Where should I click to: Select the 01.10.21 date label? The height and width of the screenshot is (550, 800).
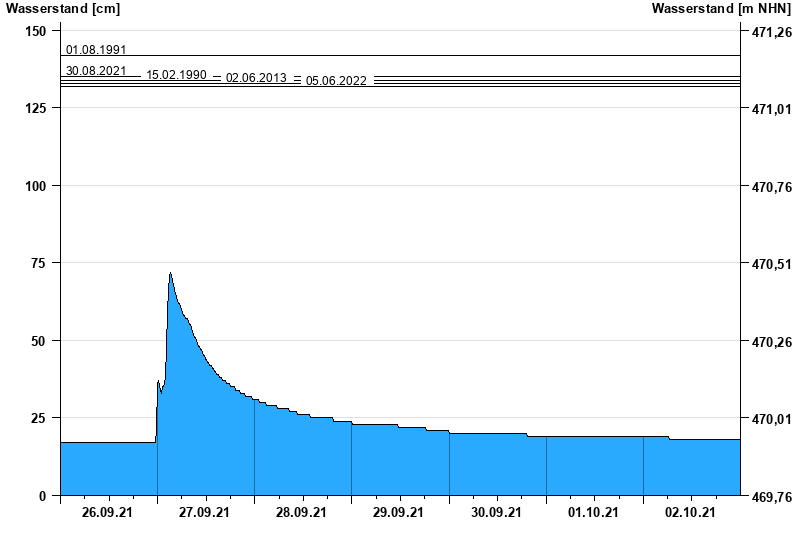(x=594, y=513)
